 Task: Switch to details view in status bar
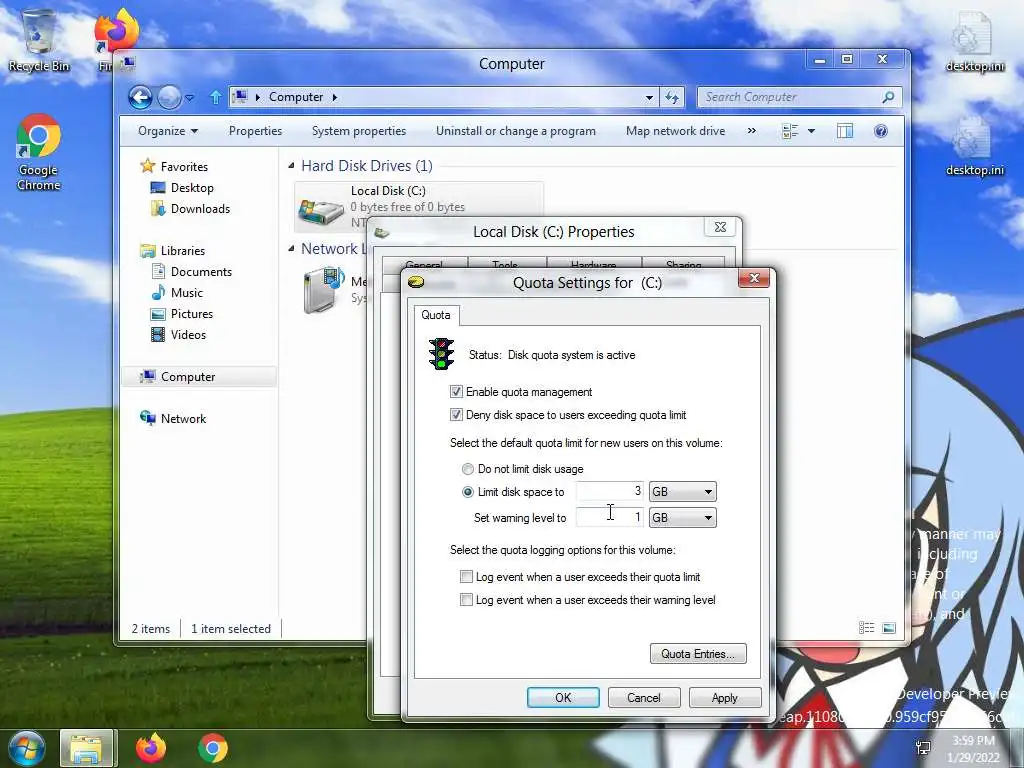point(867,628)
